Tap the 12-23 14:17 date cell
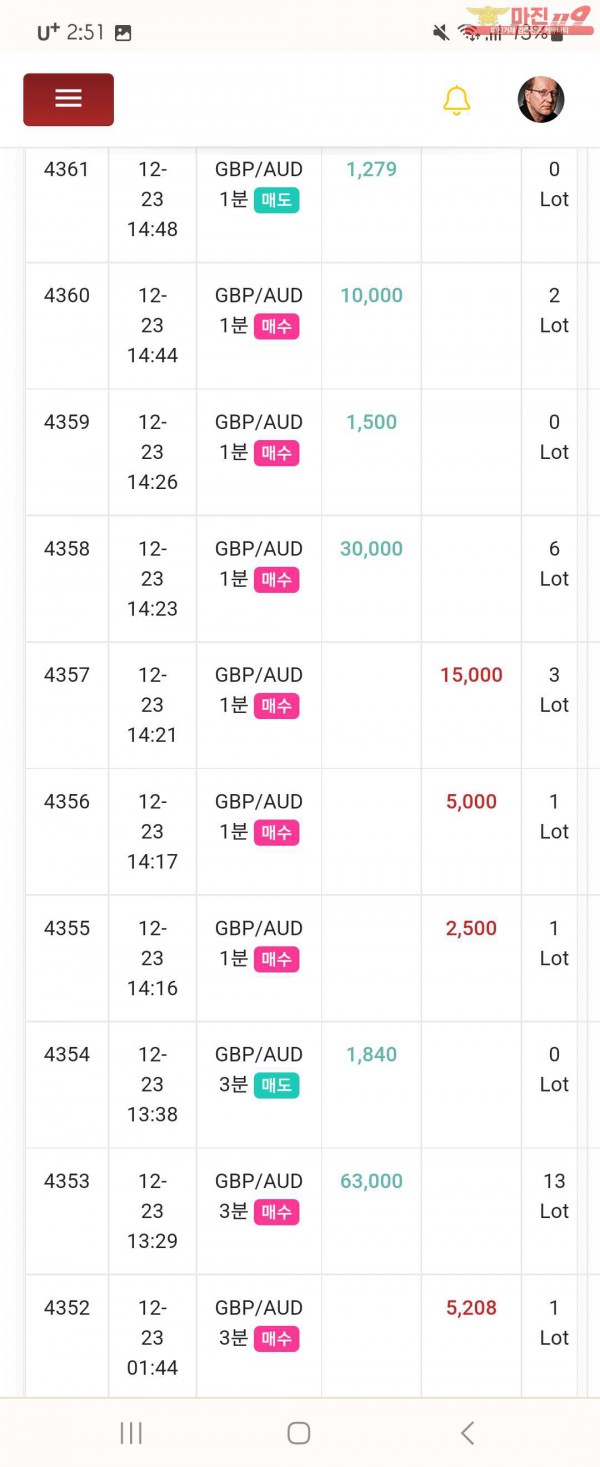This screenshot has height=1467, width=600. coord(152,831)
